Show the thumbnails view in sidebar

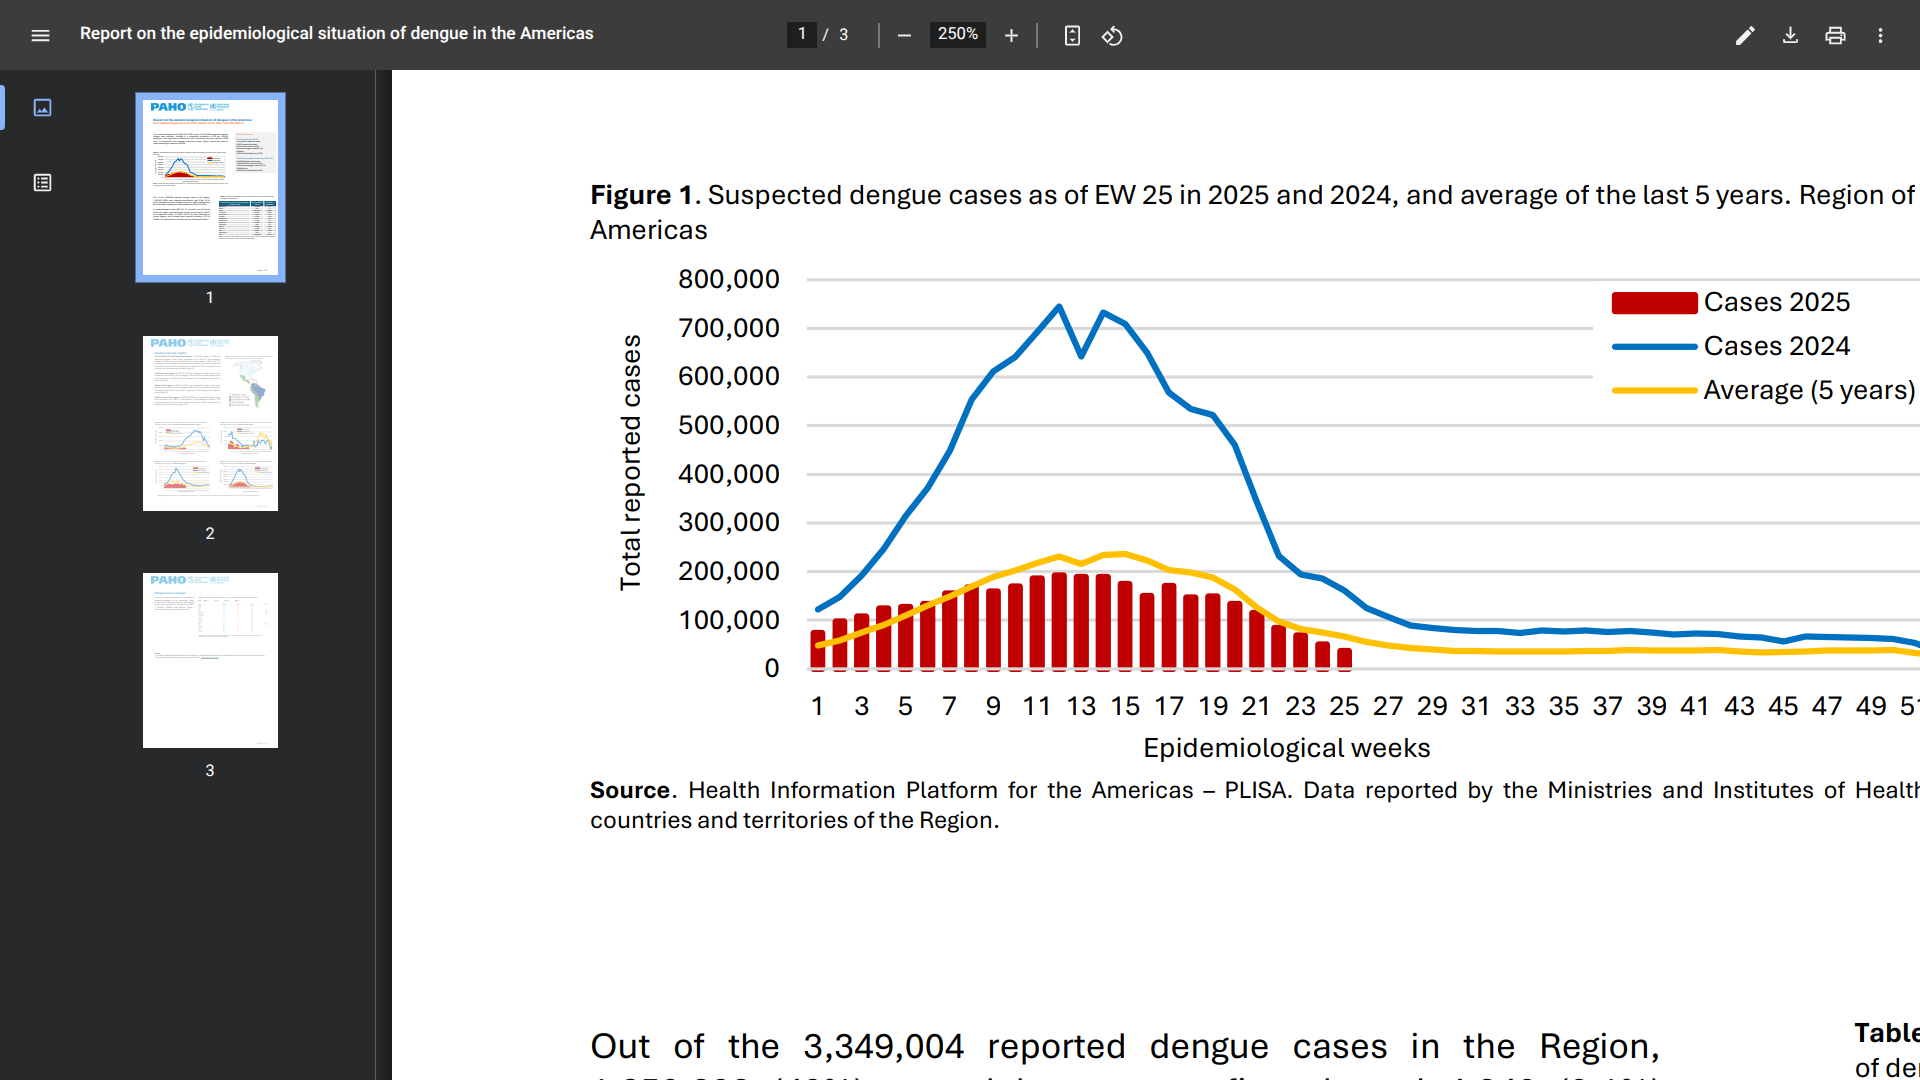point(42,107)
